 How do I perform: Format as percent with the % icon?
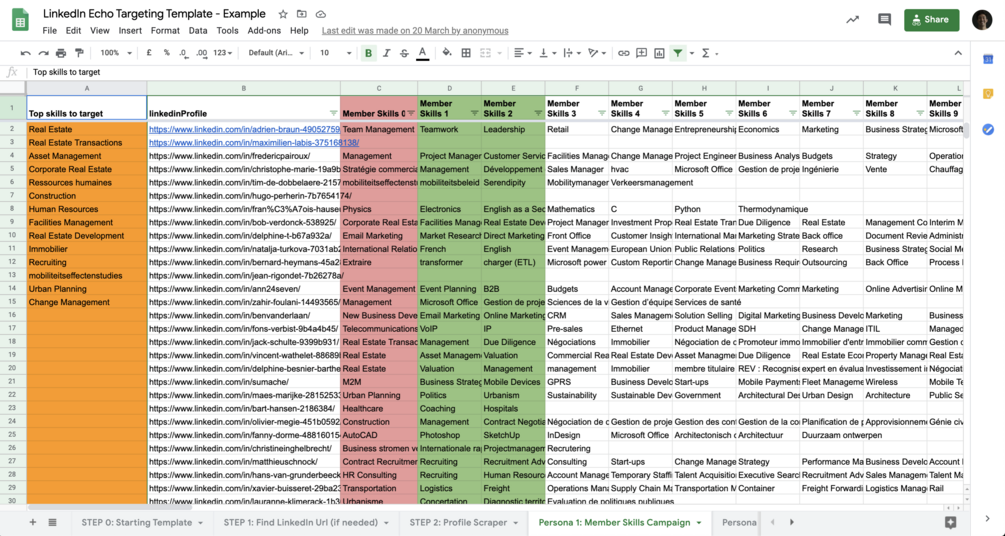pyautogui.click(x=167, y=53)
